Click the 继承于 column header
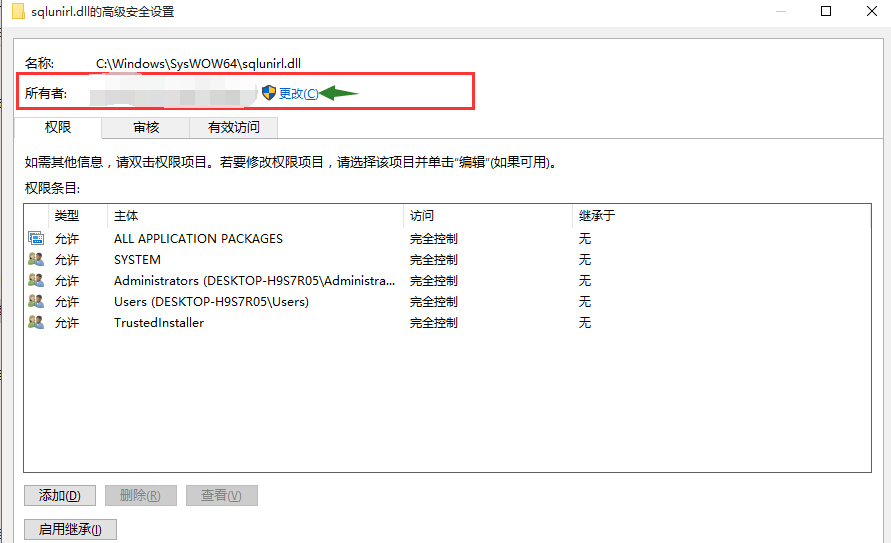Image resolution: width=891 pixels, height=543 pixels. click(597, 216)
